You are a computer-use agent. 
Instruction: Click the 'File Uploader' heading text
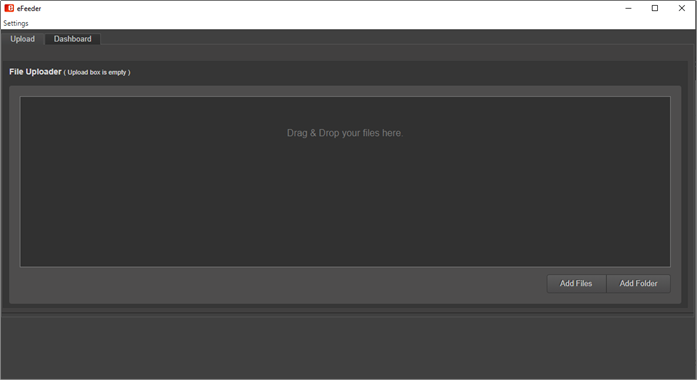click(x=35, y=72)
